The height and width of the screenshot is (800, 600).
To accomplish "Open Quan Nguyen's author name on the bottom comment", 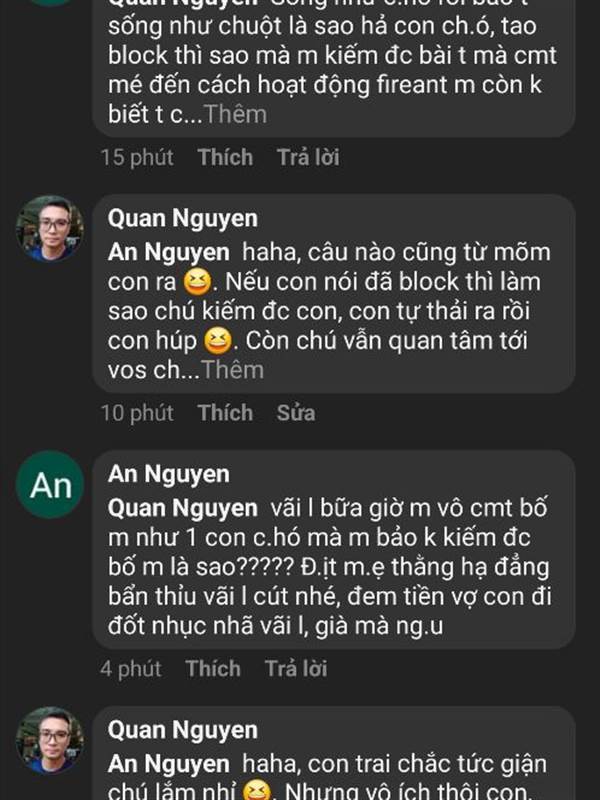I will (x=183, y=730).
